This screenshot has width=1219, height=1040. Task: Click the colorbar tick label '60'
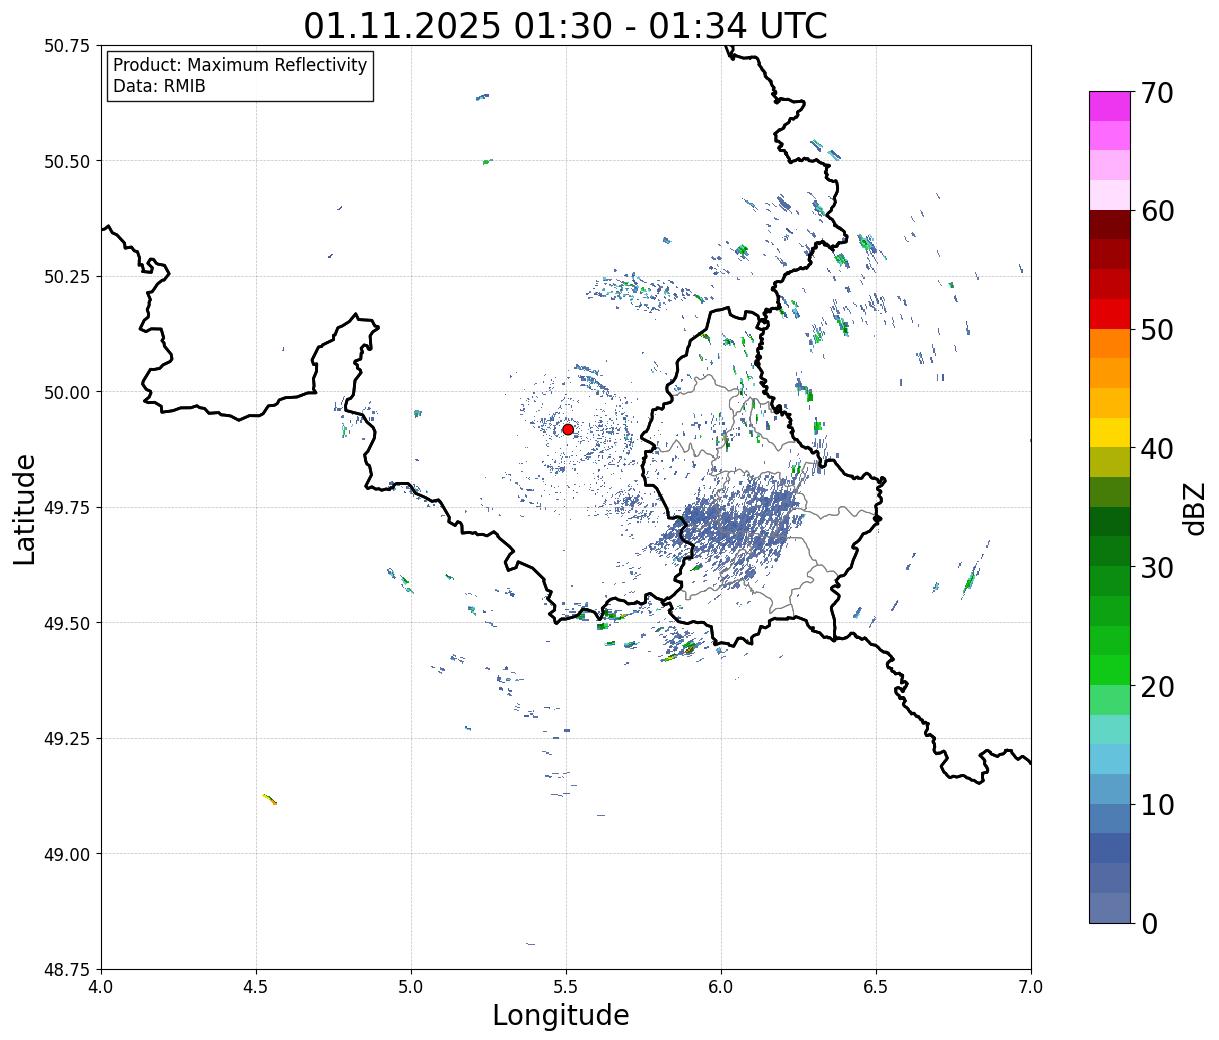tap(1157, 211)
